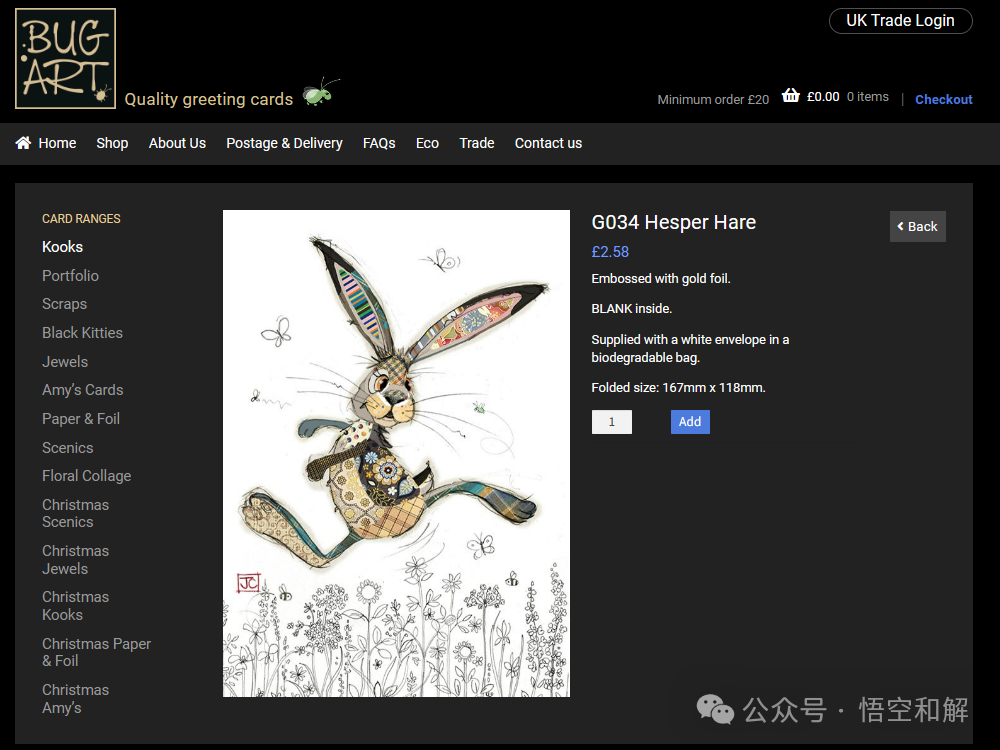Open the Contact us page
This screenshot has width=1000, height=750.
click(548, 143)
